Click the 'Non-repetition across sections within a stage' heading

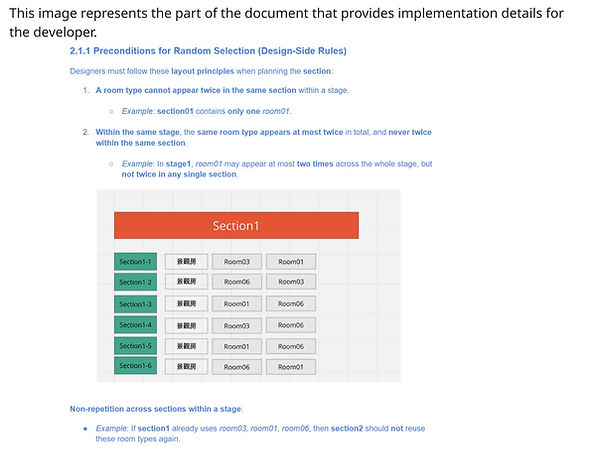[156, 409]
